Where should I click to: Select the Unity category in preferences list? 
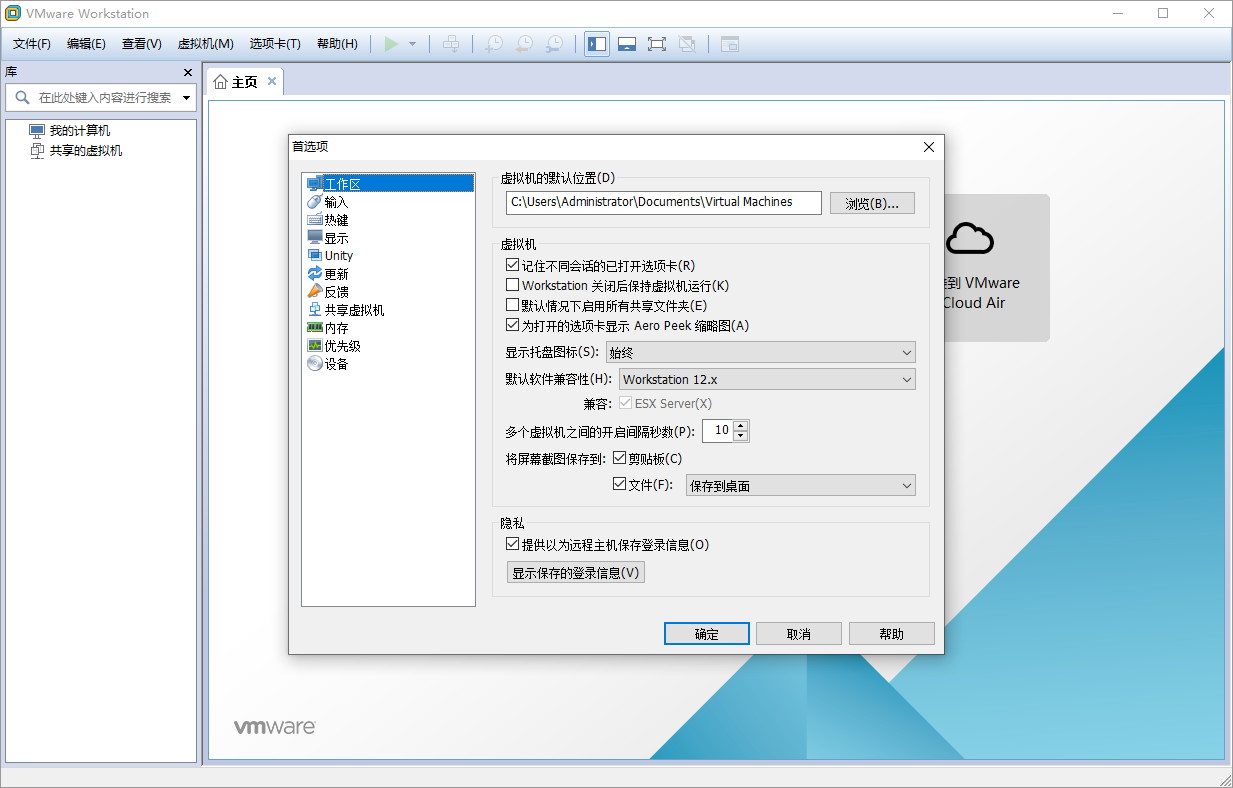click(337, 255)
